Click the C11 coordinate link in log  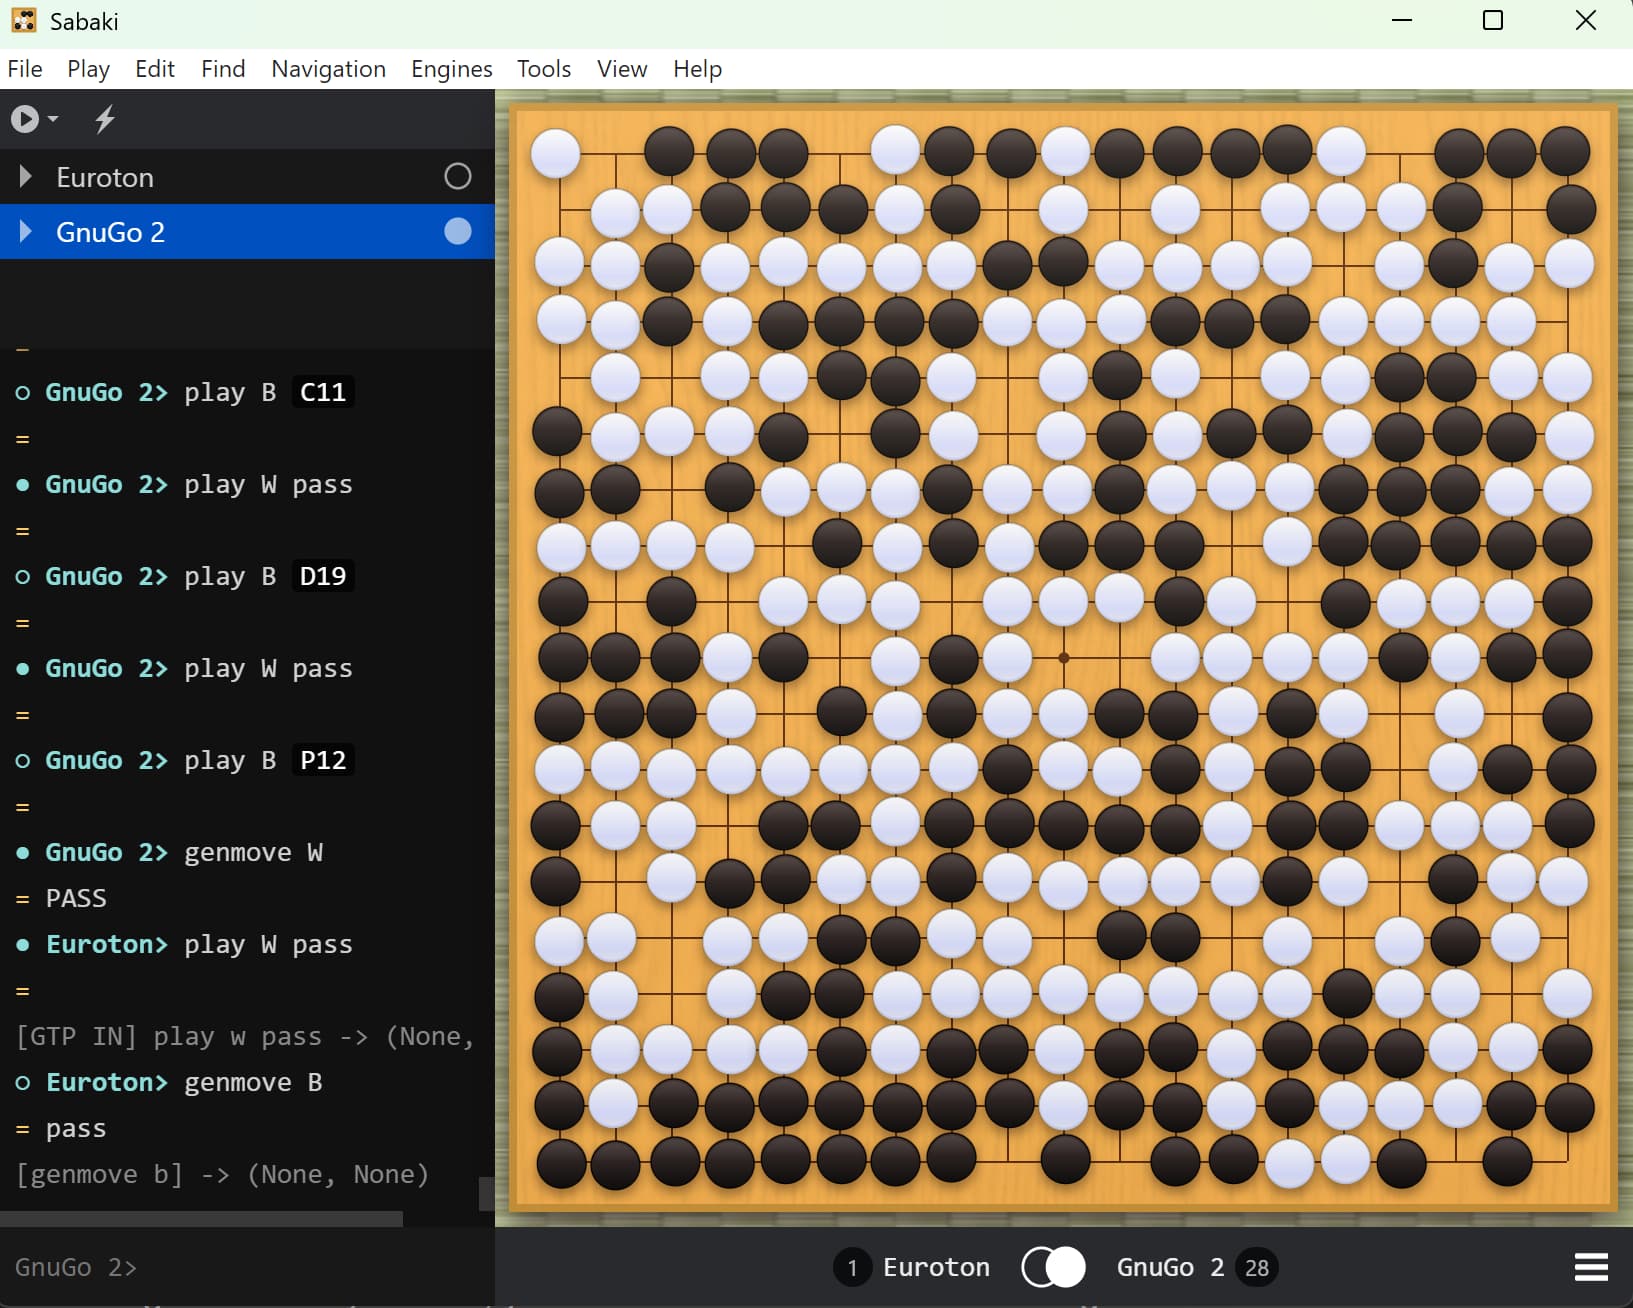tap(322, 392)
